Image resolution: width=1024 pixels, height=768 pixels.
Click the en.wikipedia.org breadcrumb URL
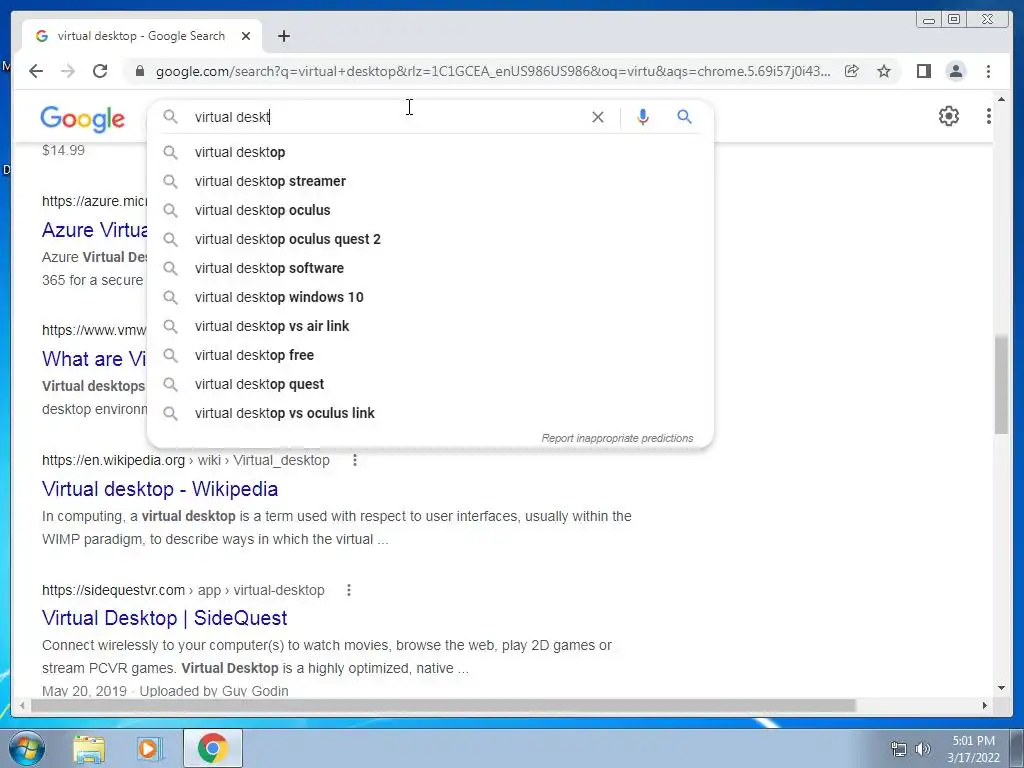(185, 460)
